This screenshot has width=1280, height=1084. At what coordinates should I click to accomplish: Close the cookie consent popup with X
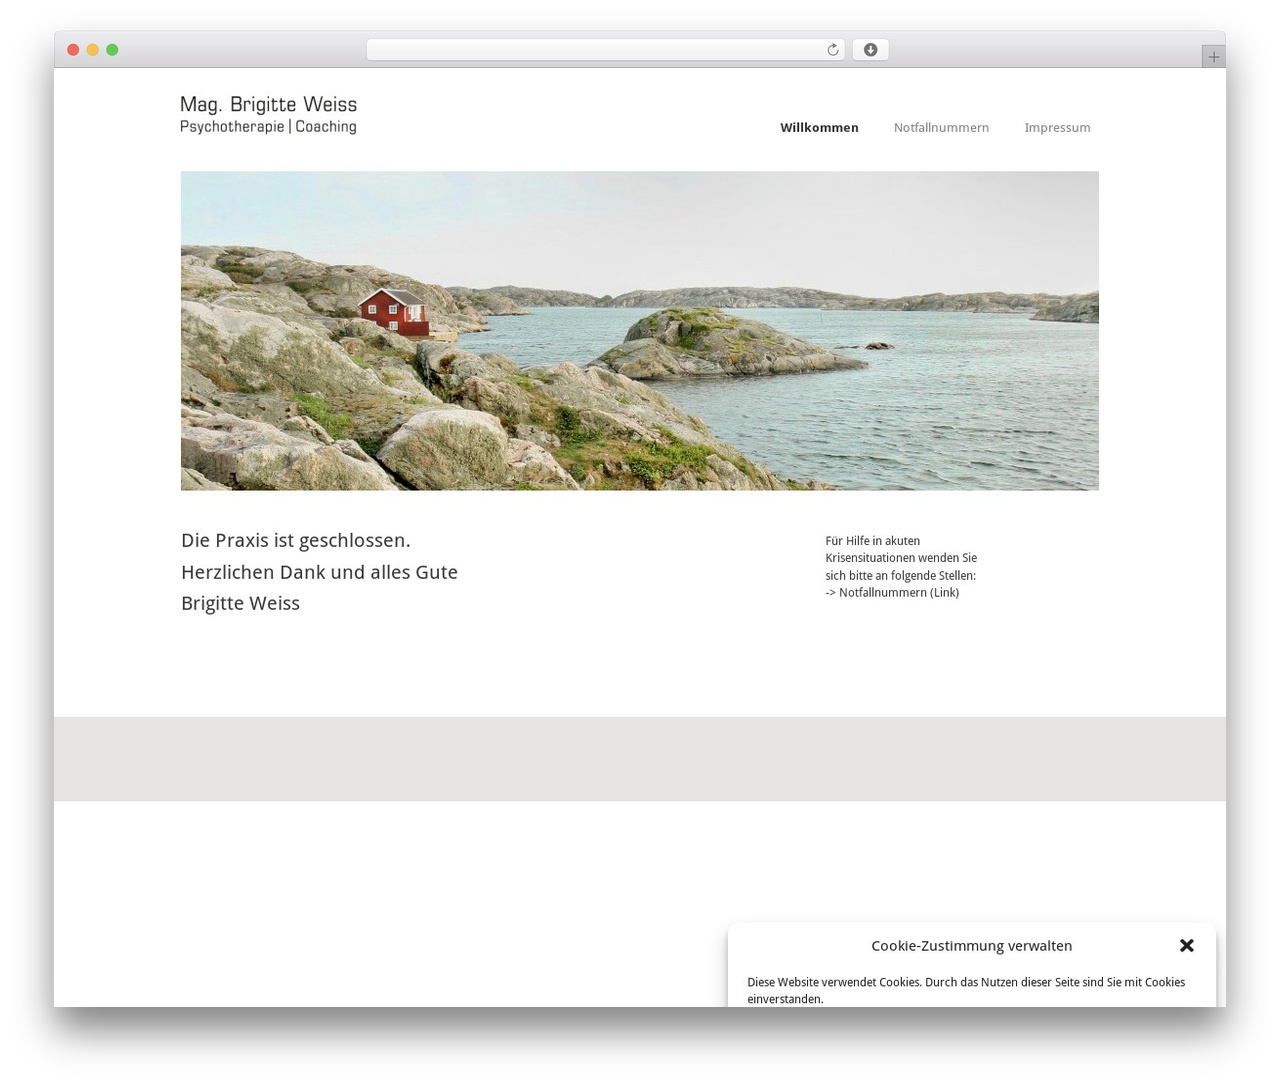pos(1187,945)
